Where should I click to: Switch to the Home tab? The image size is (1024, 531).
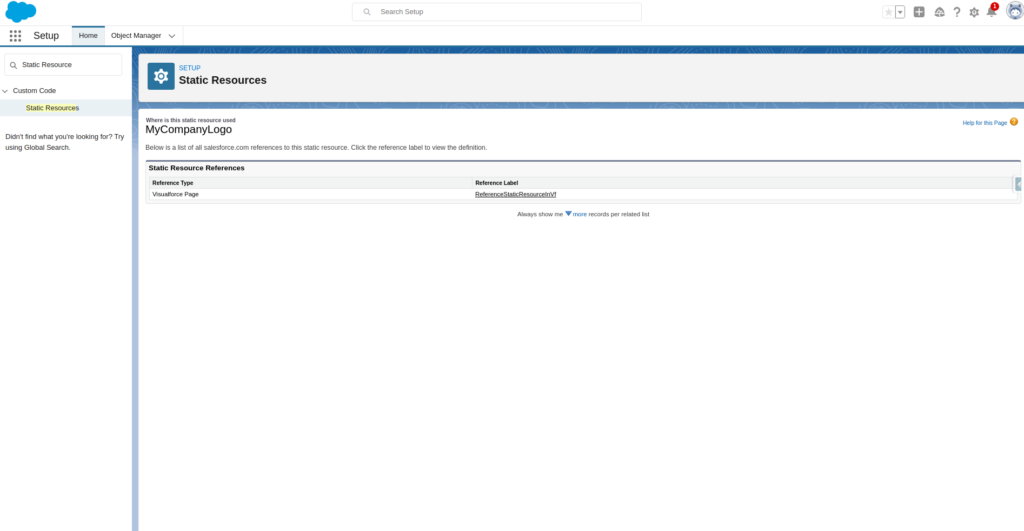[x=88, y=35]
